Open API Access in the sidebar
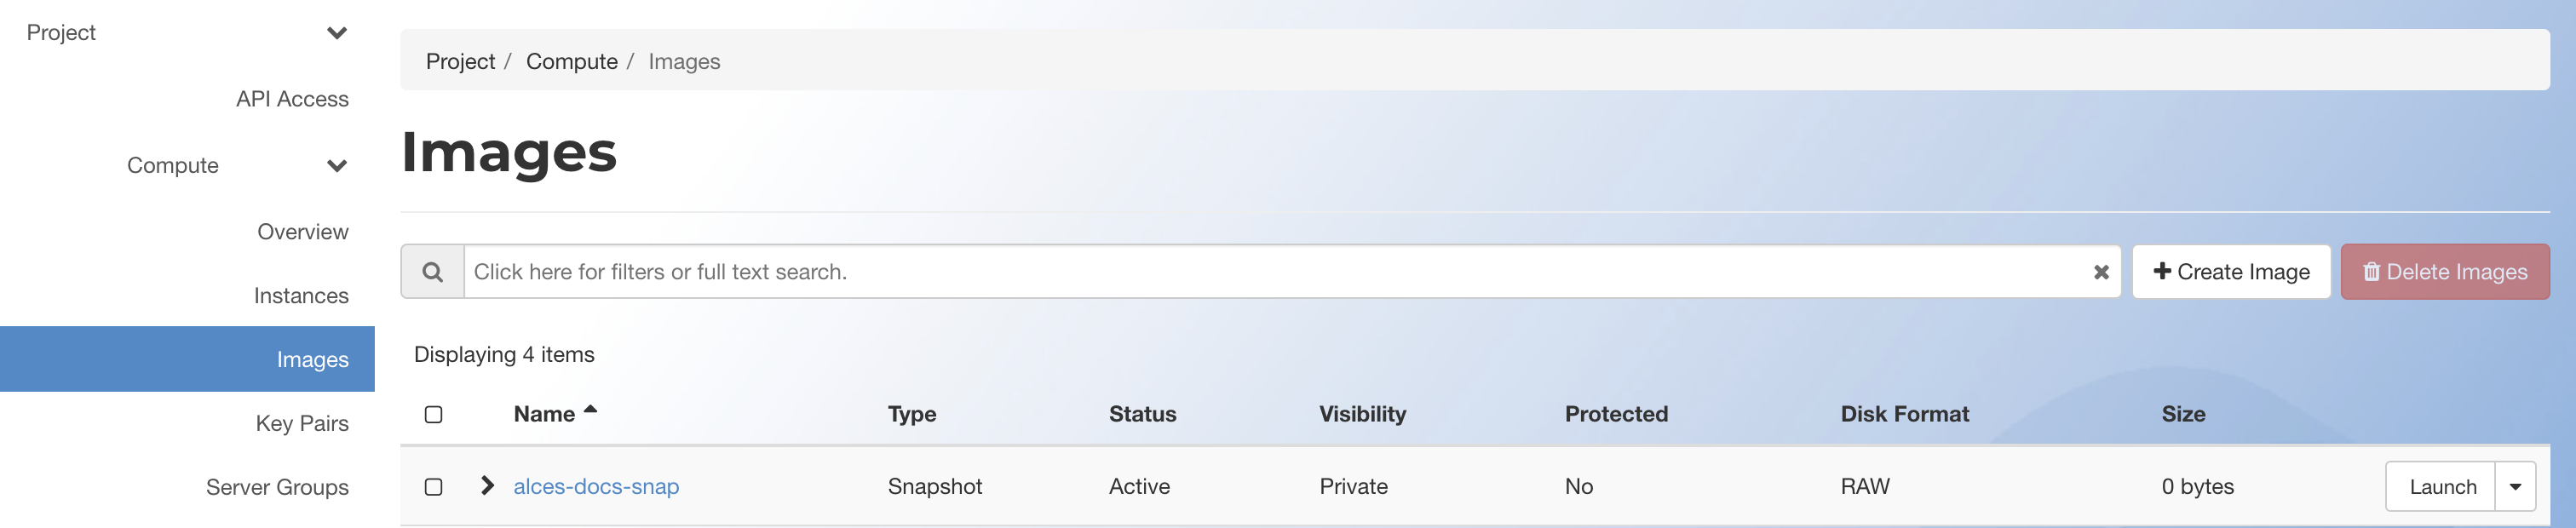The width and height of the screenshot is (2576, 528). tap(292, 99)
